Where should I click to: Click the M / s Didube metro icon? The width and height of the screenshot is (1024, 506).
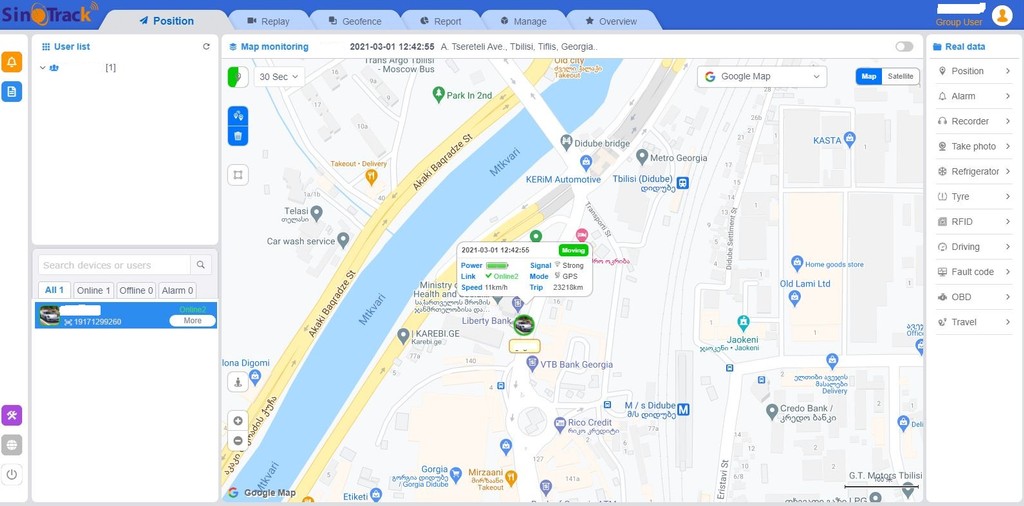[x=683, y=409]
